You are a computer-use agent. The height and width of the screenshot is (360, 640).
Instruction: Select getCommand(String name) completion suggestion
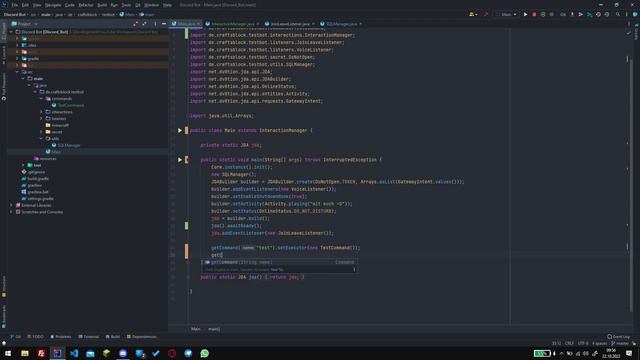click(x=279, y=262)
